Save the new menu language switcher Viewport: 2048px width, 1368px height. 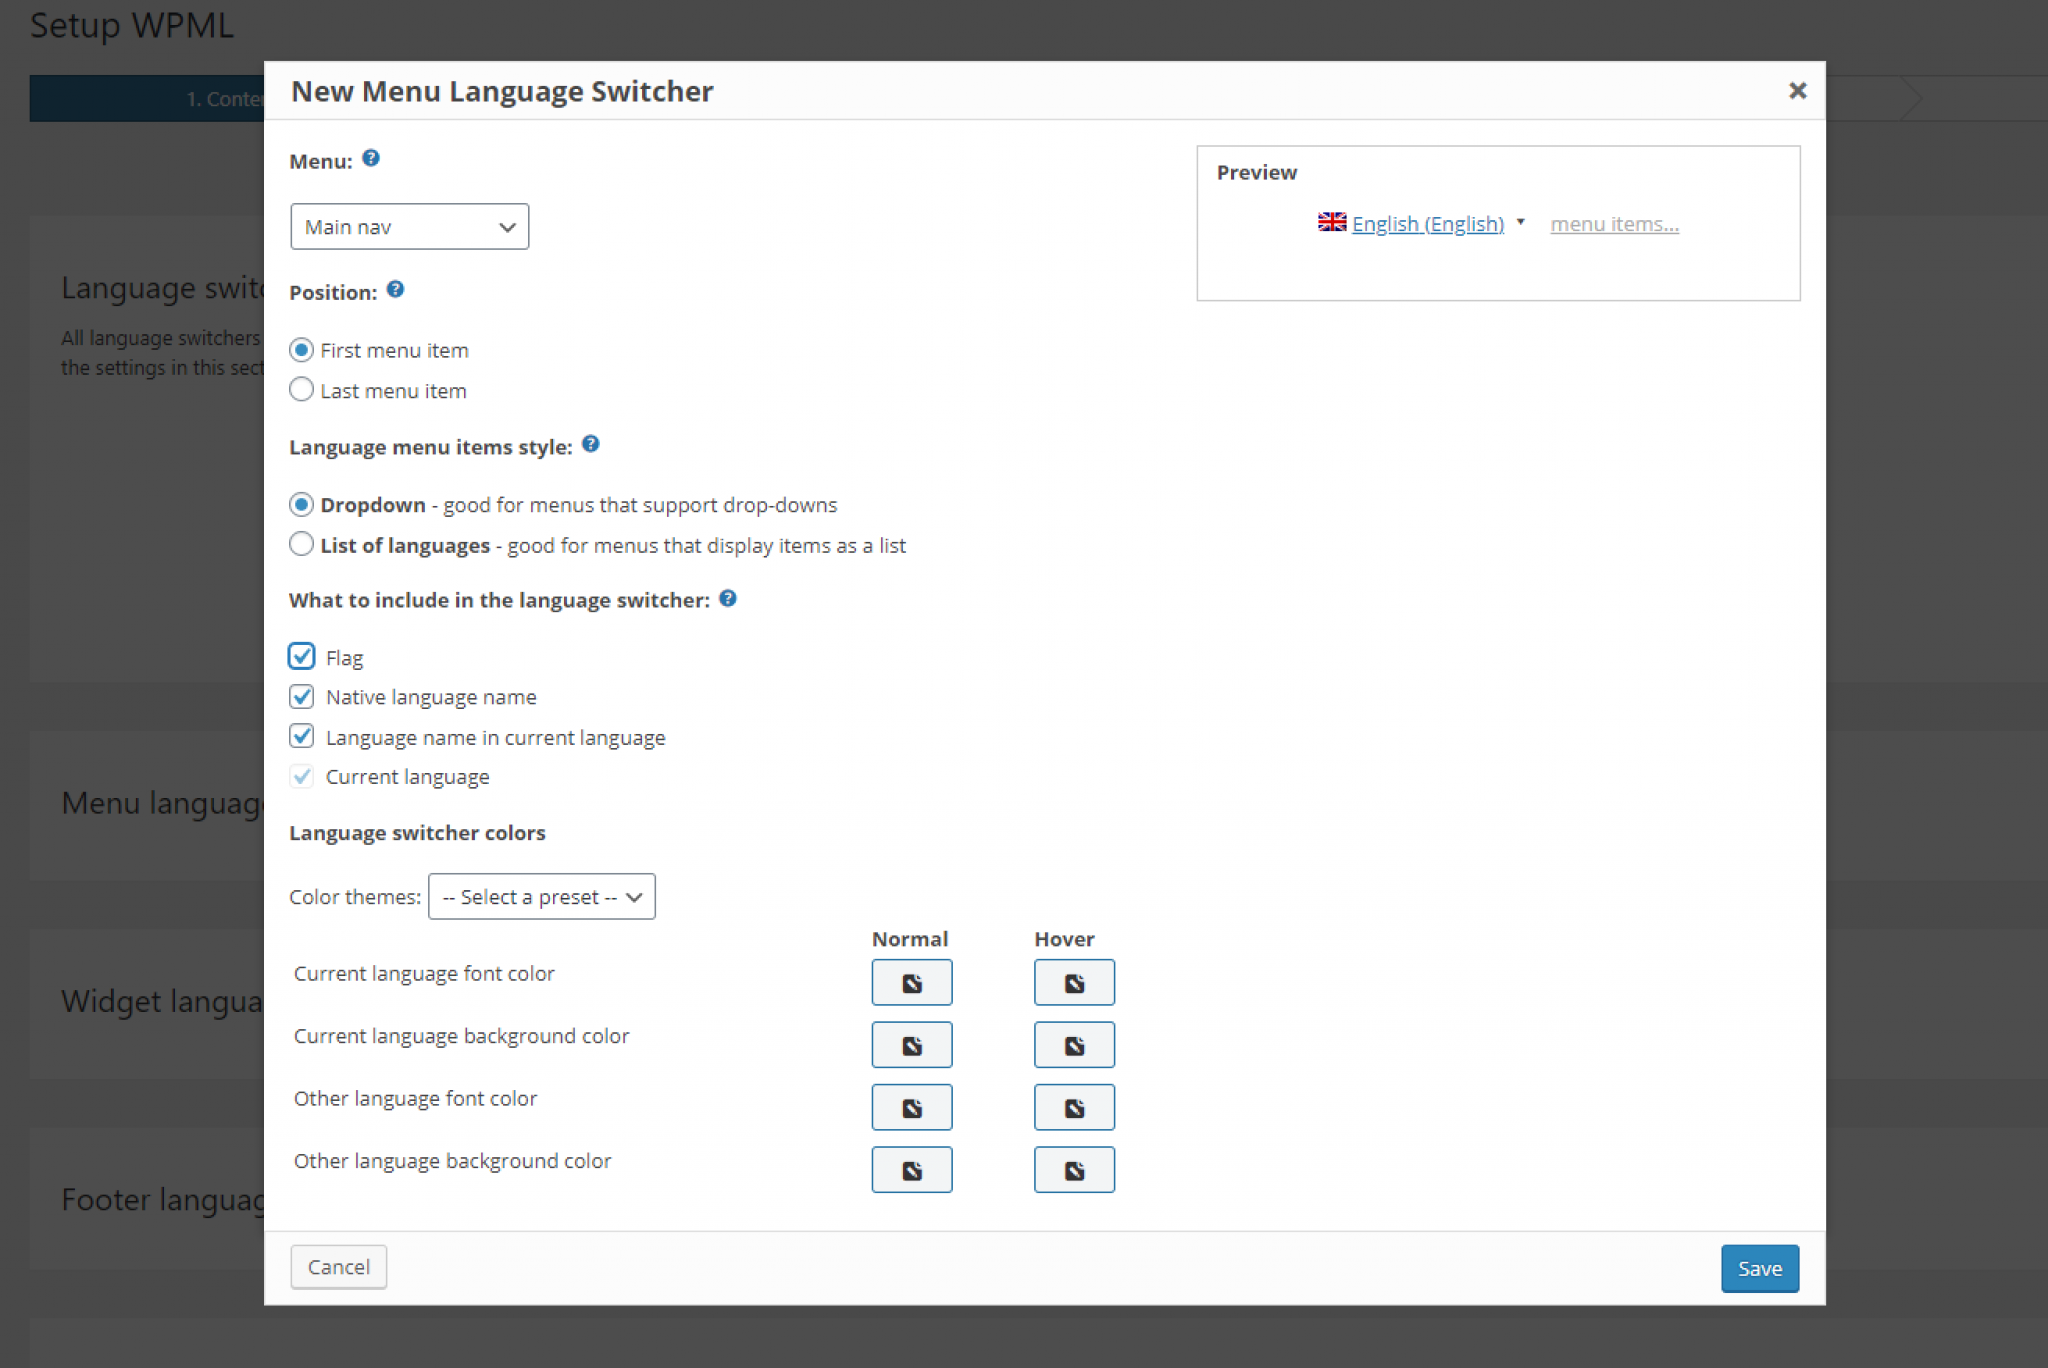point(1759,1267)
